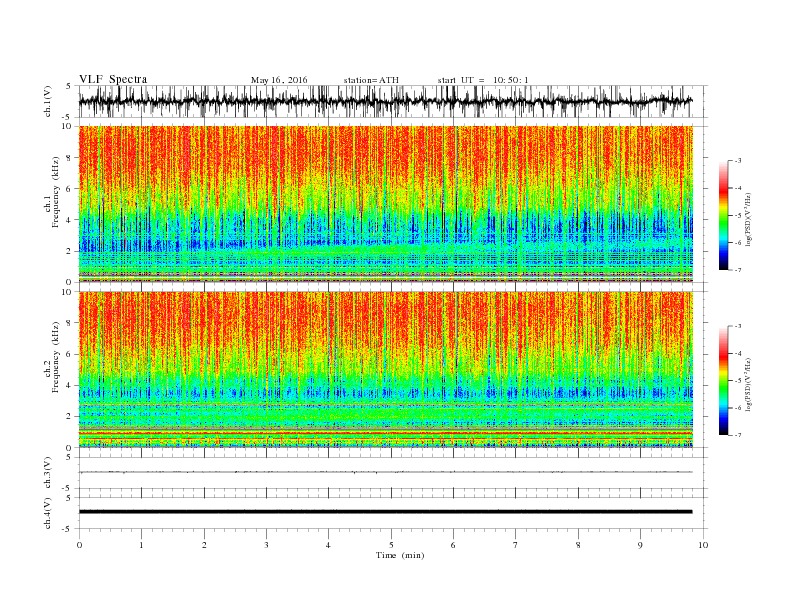Click time axis tick label "5"

391,545
